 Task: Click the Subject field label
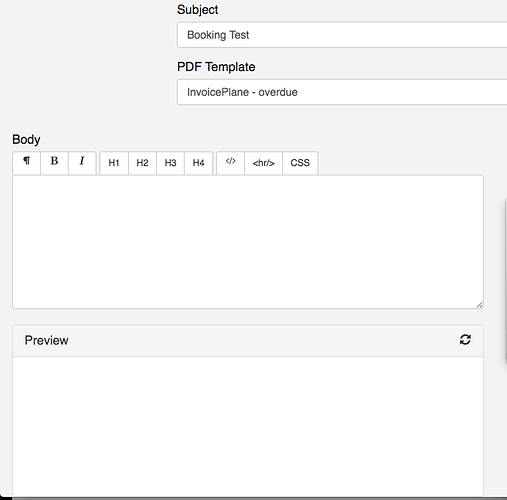point(198,10)
